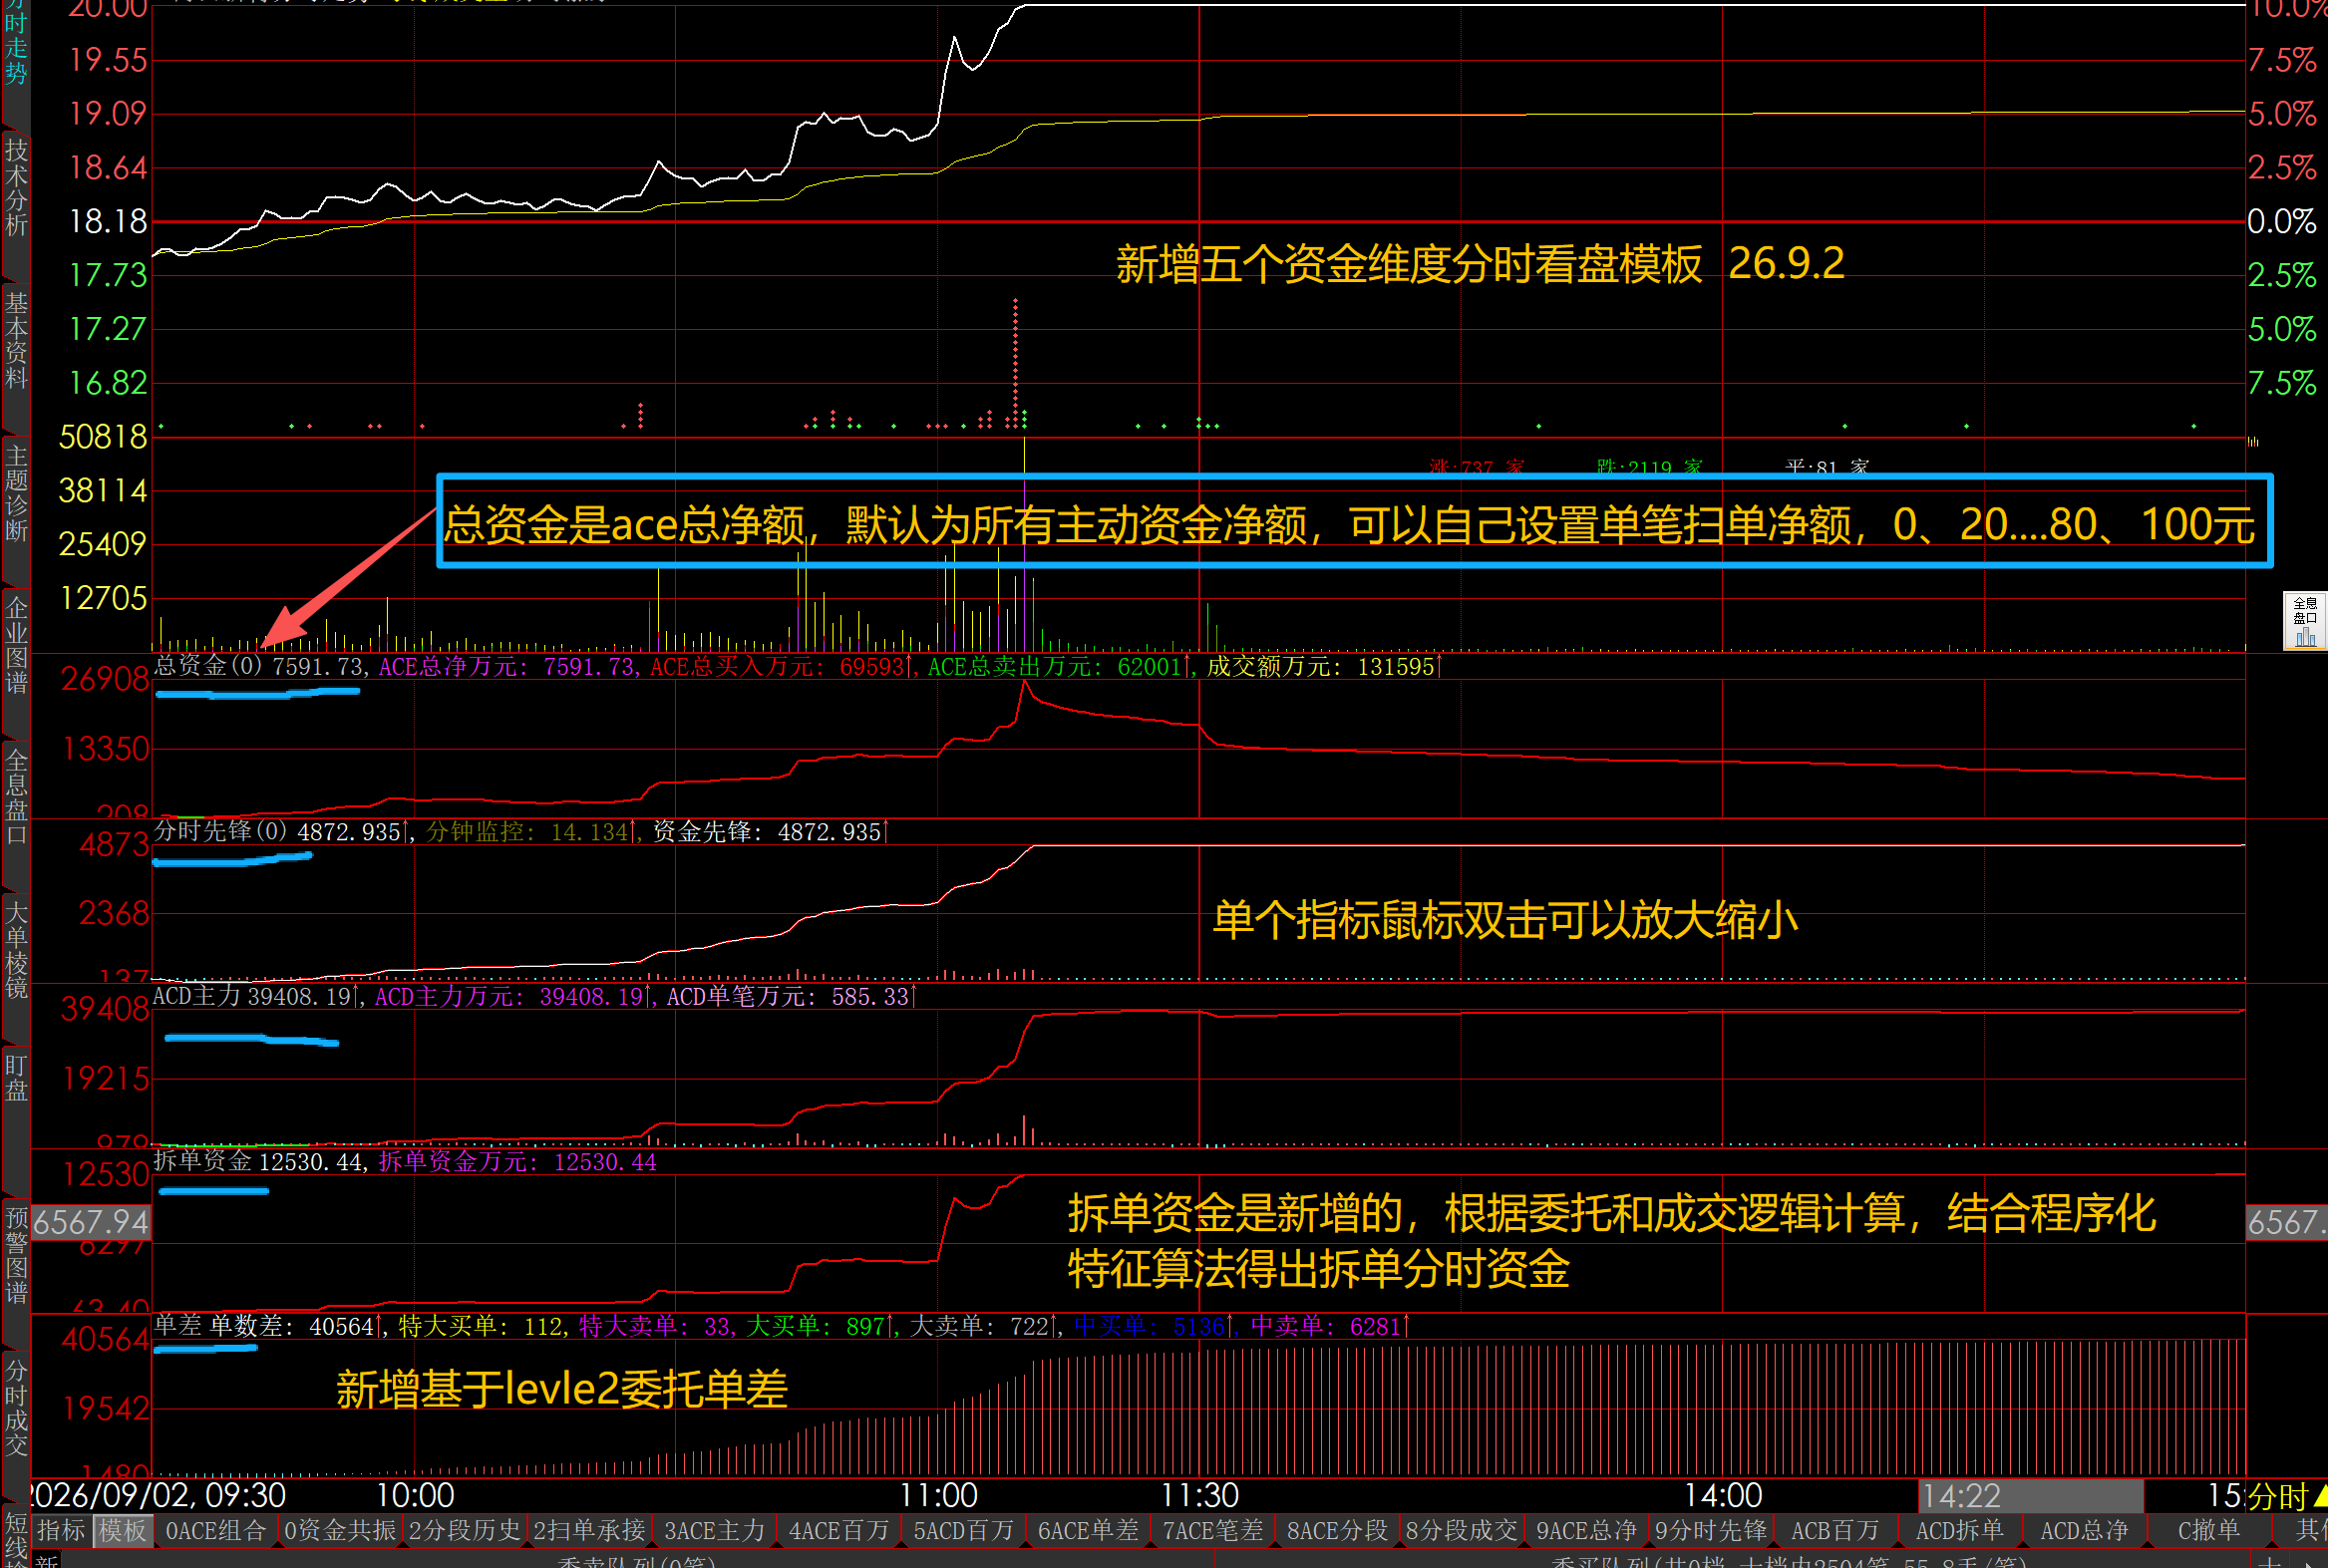
Task: Click the 50818 volume axis label
Action: click(x=103, y=437)
